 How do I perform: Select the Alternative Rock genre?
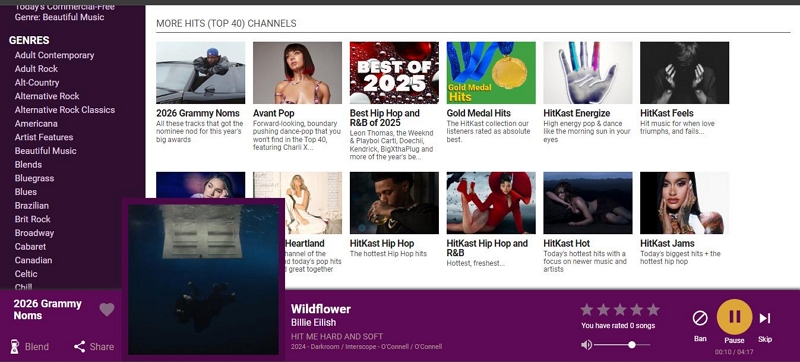[47, 96]
